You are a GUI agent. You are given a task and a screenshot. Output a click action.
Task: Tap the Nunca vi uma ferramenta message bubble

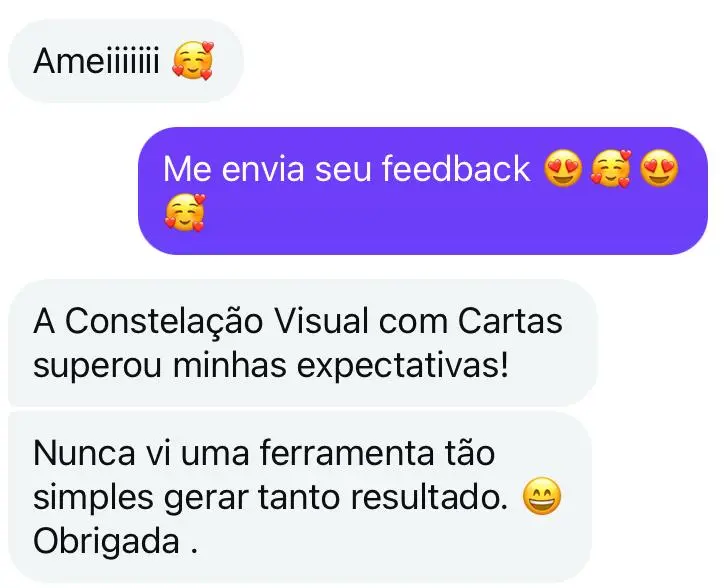(x=300, y=497)
